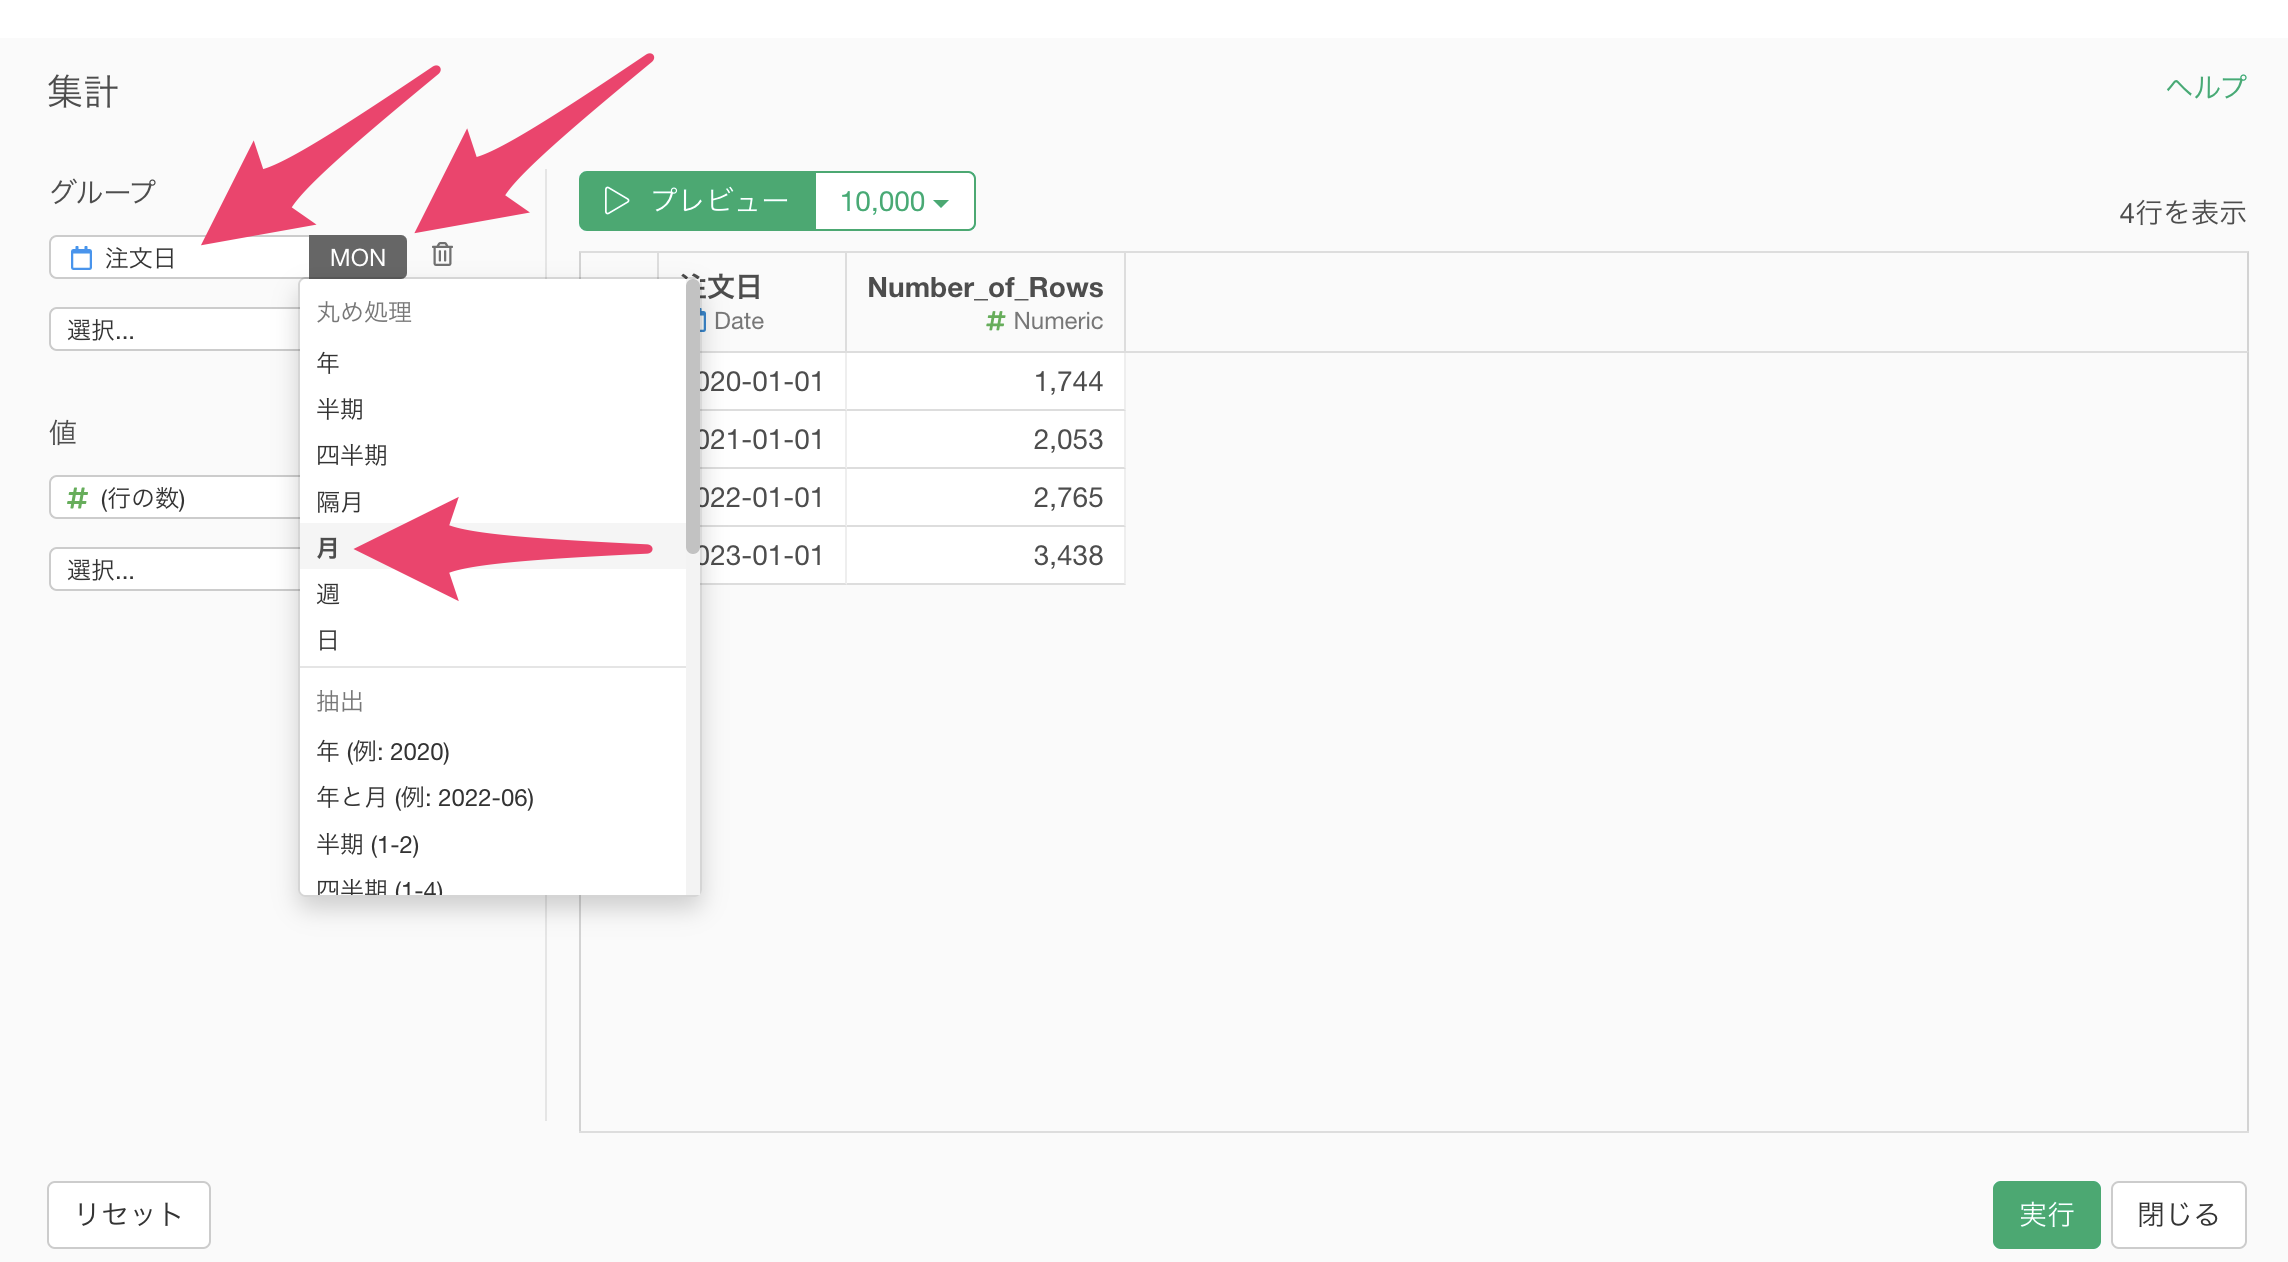Viewport: 2288px width, 1262px height.
Task: Select extract option 年と月 (例: 2022-06)
Action: [493, 797]
